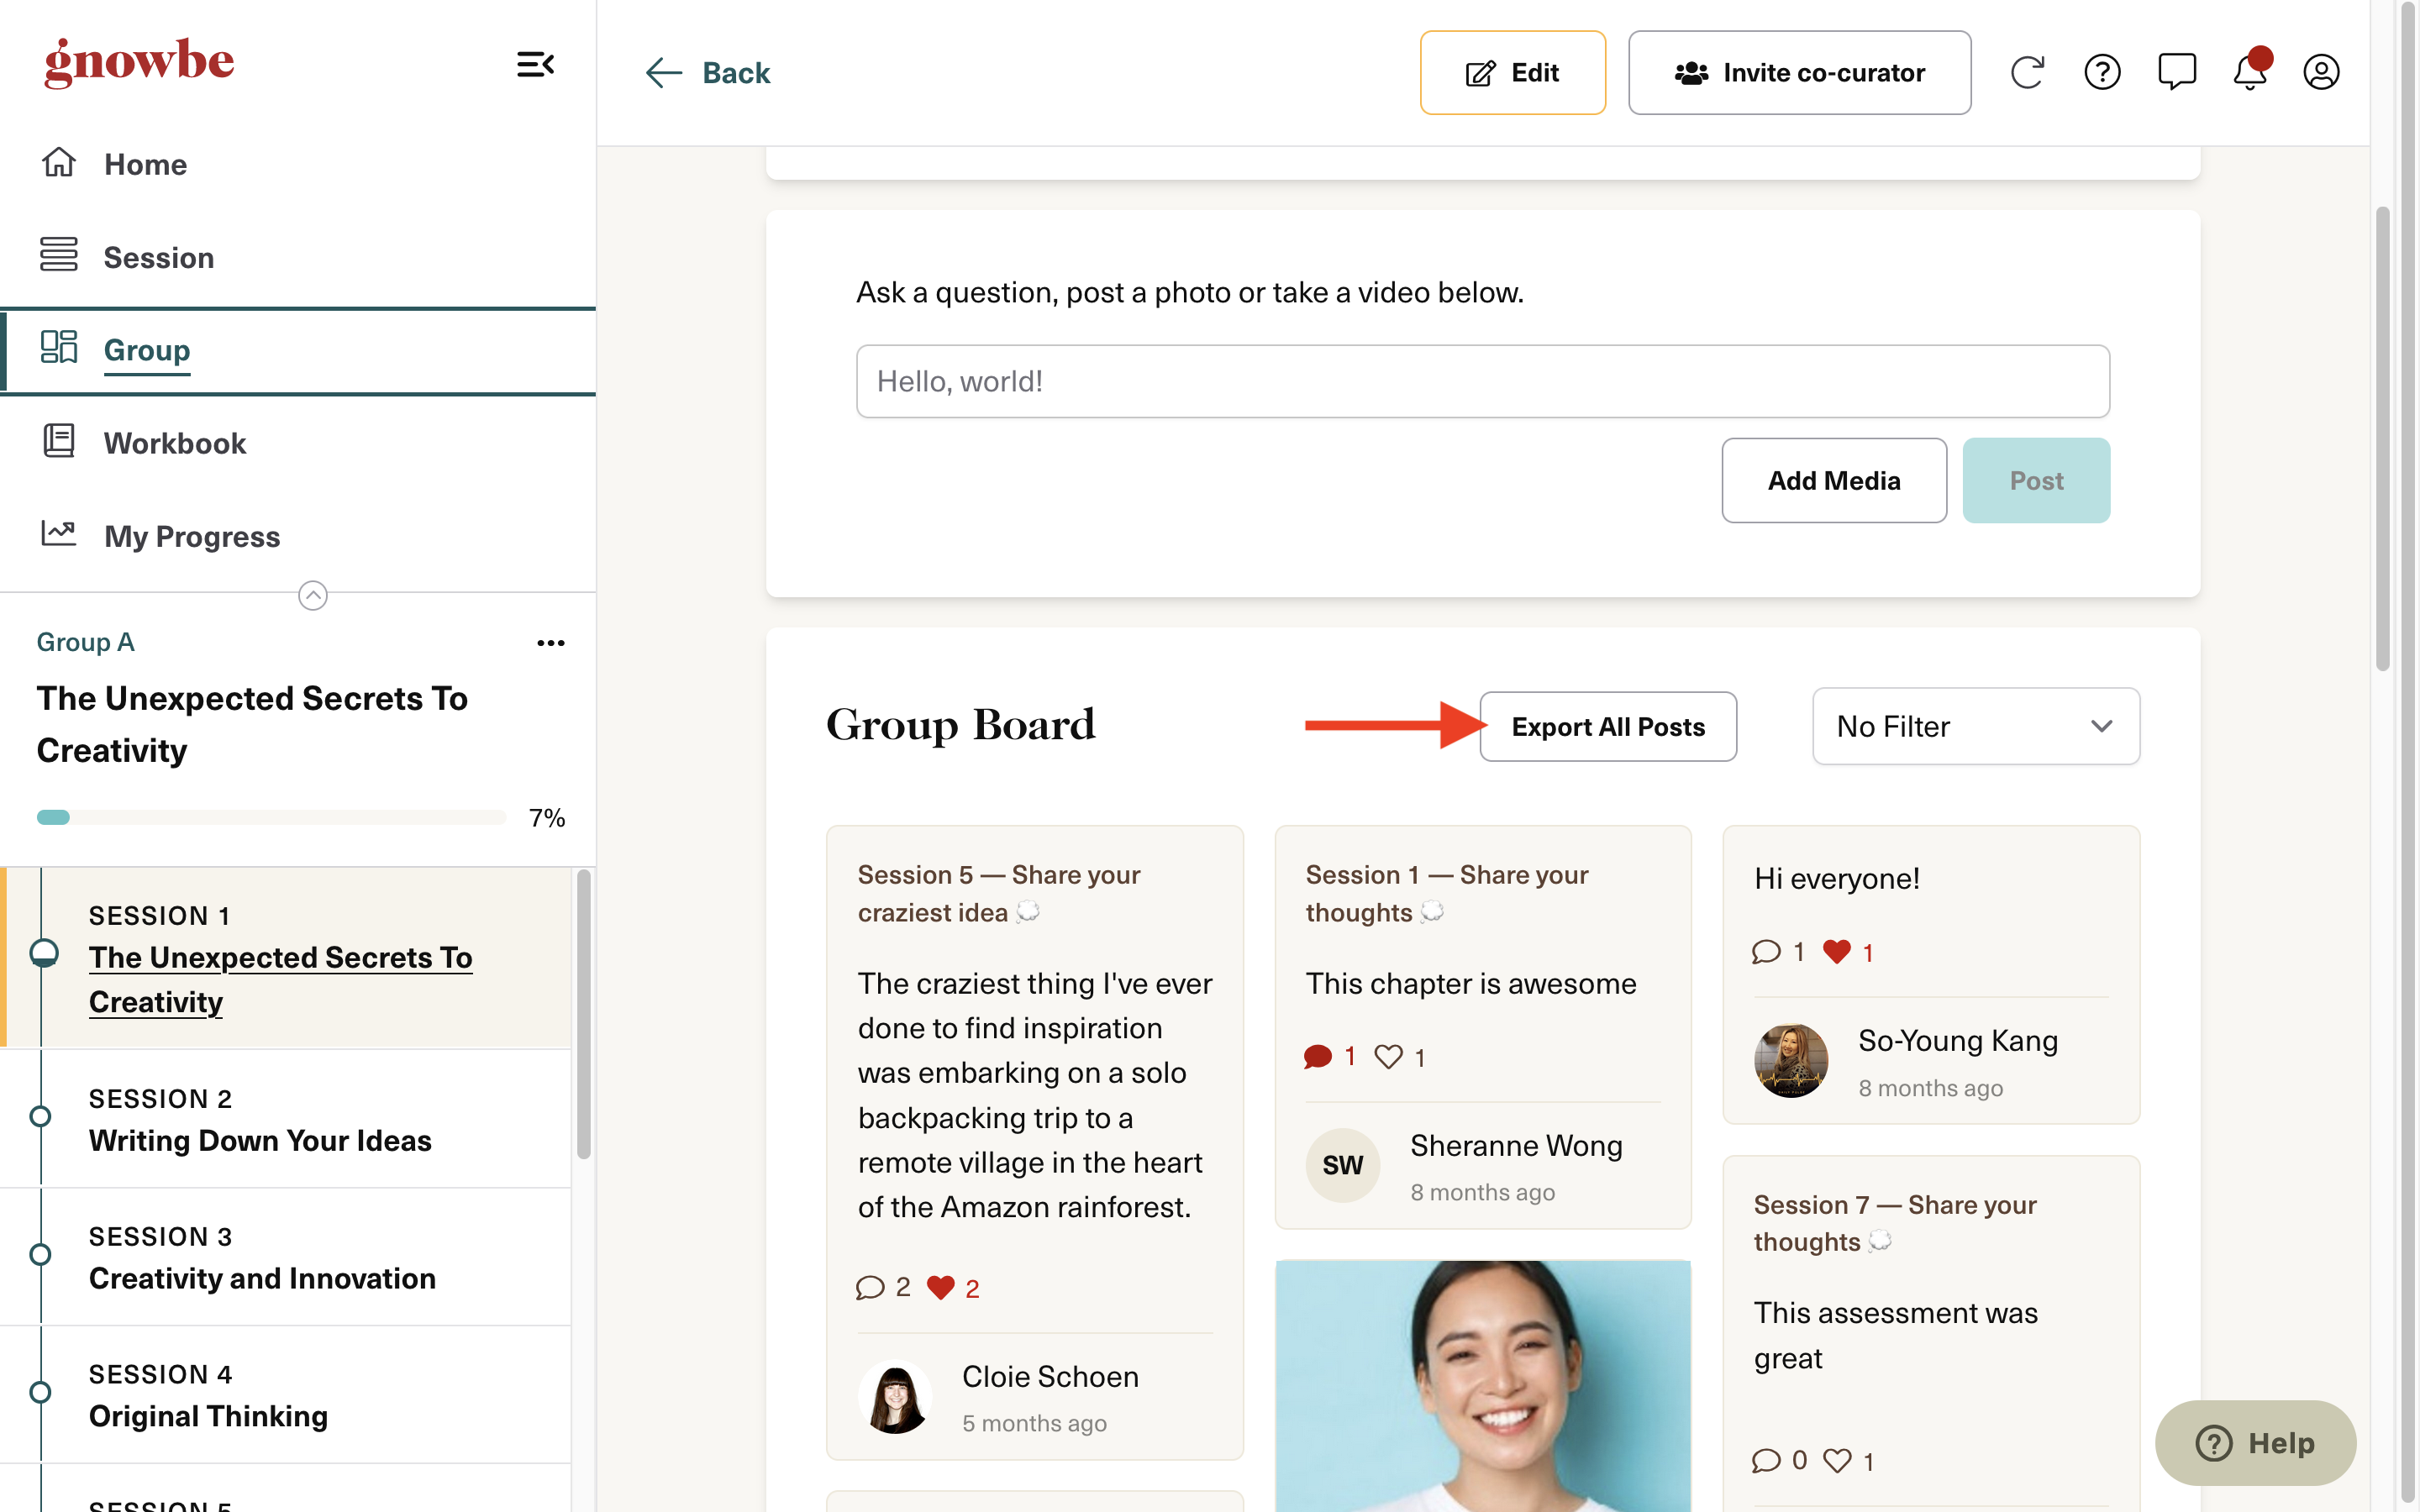The width and height of the screenshot is (2420, 1512).
Task: Toggle heart on Hi everyone post
Action: point(1836,951)
